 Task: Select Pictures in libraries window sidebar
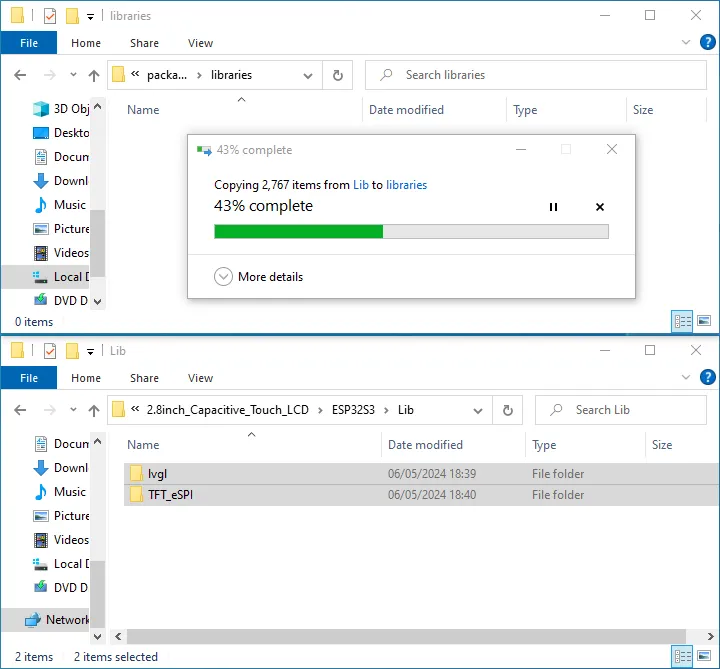pos(61,229)
